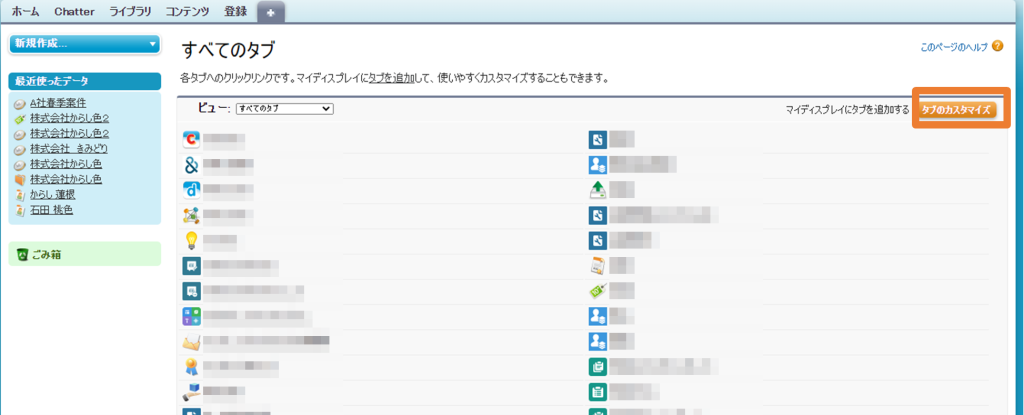Image resolution: width=1024 pixels, height=415 pixels.
Task: Click the award ribbon tab icon
Action: (x=191, y=368)
